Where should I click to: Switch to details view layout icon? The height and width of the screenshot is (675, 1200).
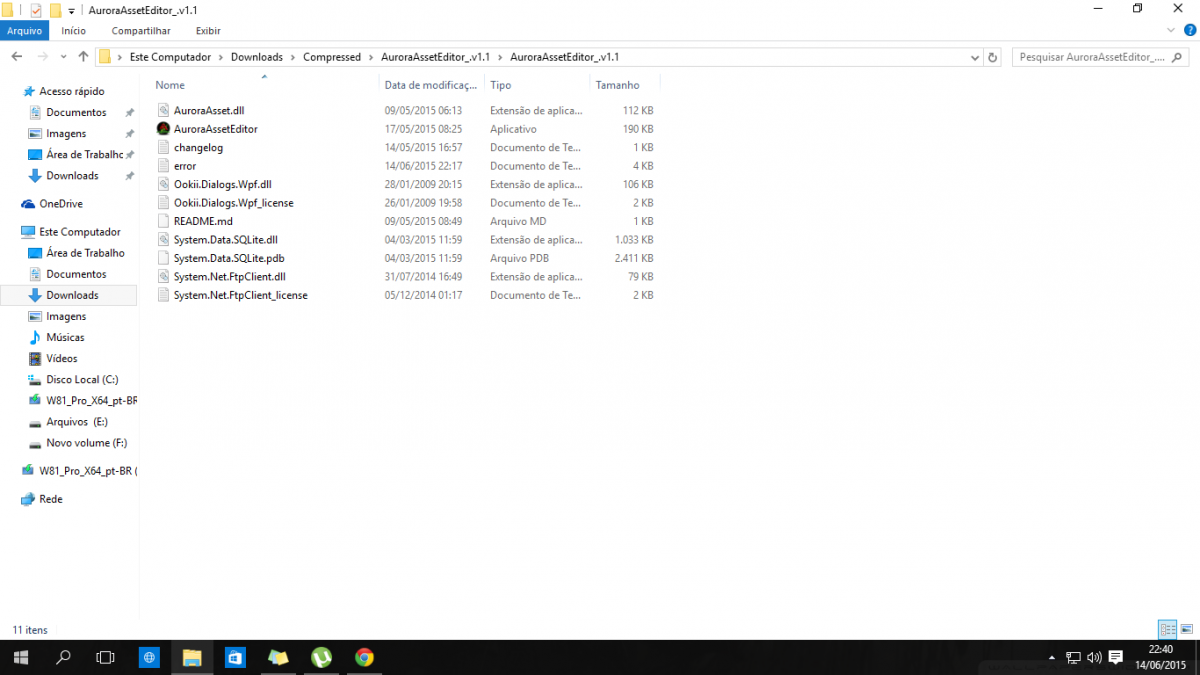click(x=1167, y=629)
